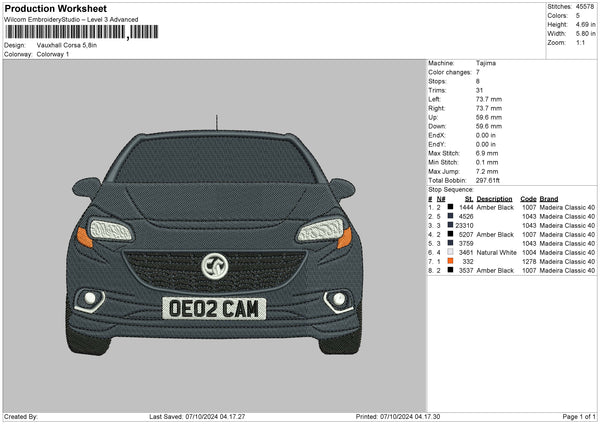This screenshot has height=424, width=600.
Task: Select the EndX label
Action: pos(437,135)
